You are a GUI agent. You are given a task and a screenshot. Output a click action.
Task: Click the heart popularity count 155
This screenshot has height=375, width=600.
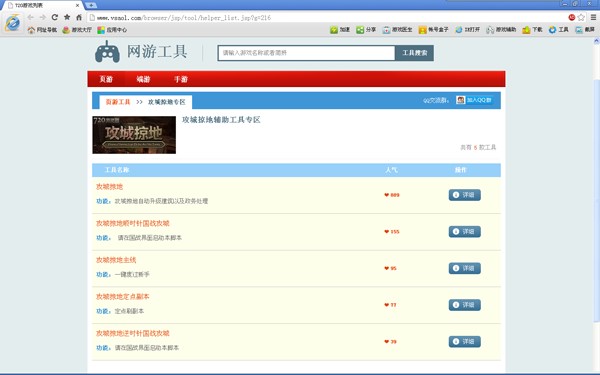coord(392,232)
